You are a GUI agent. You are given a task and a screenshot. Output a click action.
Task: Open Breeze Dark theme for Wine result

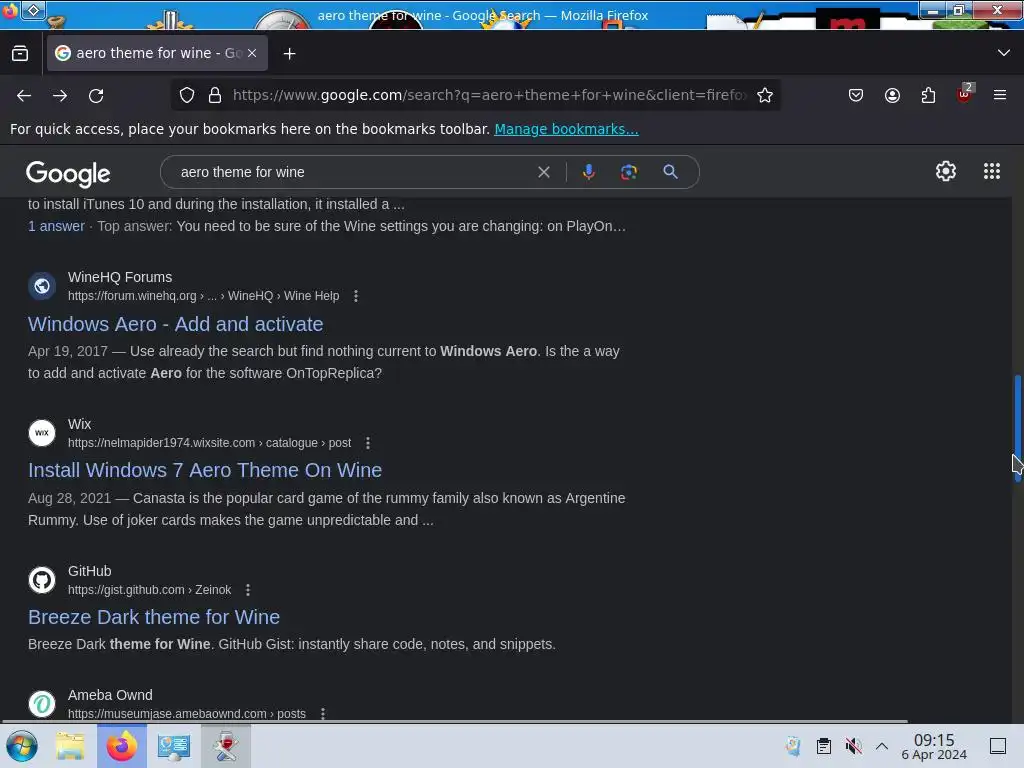[154, 617]
